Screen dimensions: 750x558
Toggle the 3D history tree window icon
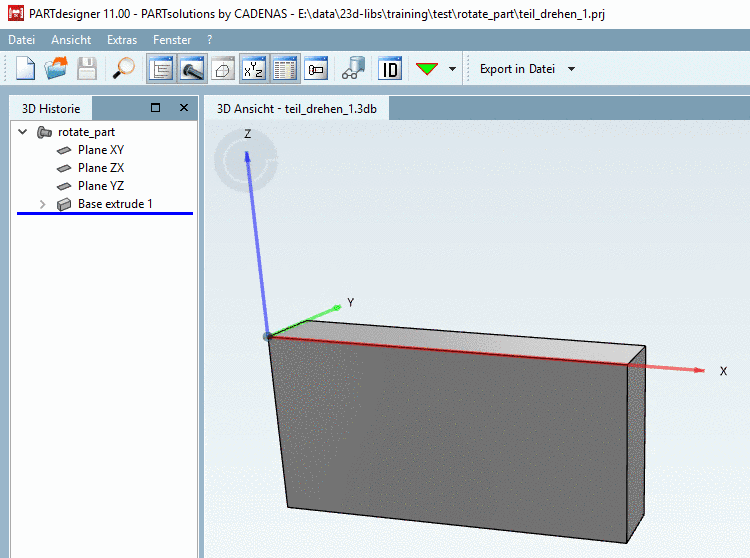tap(161, 69)
